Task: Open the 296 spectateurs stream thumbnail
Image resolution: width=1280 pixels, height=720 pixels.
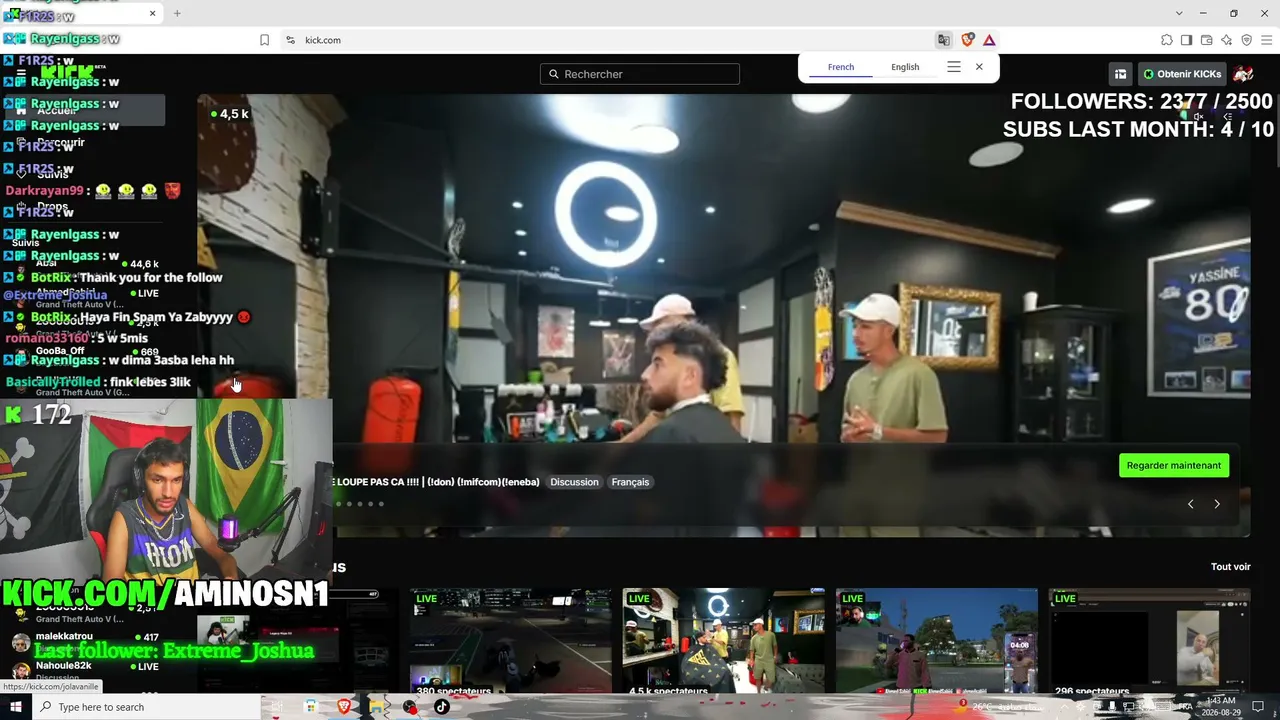Action: tap(1149, 641)
